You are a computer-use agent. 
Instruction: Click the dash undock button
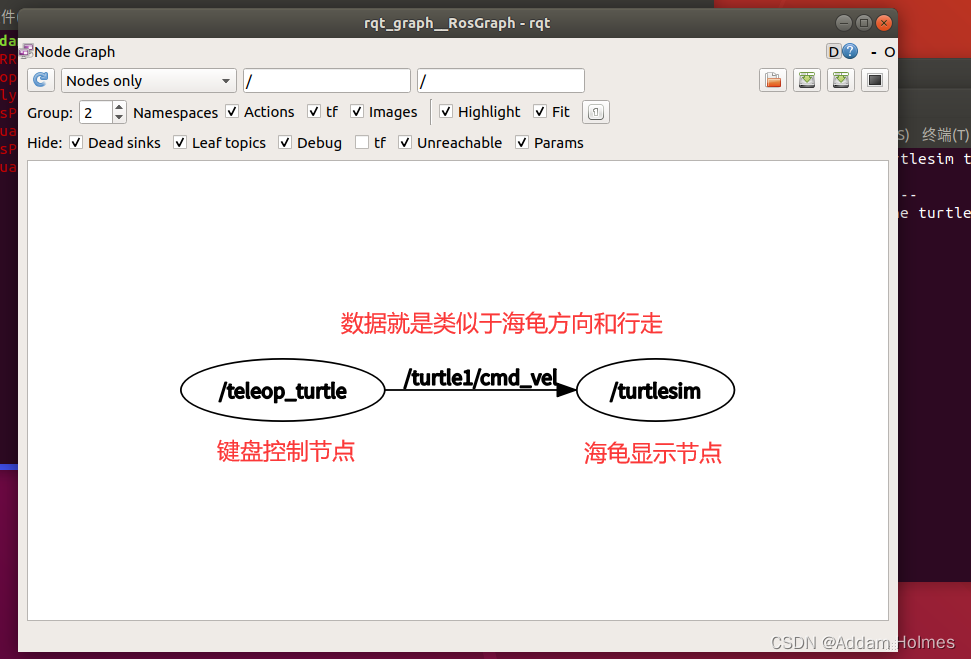click(x=874, y=52)
